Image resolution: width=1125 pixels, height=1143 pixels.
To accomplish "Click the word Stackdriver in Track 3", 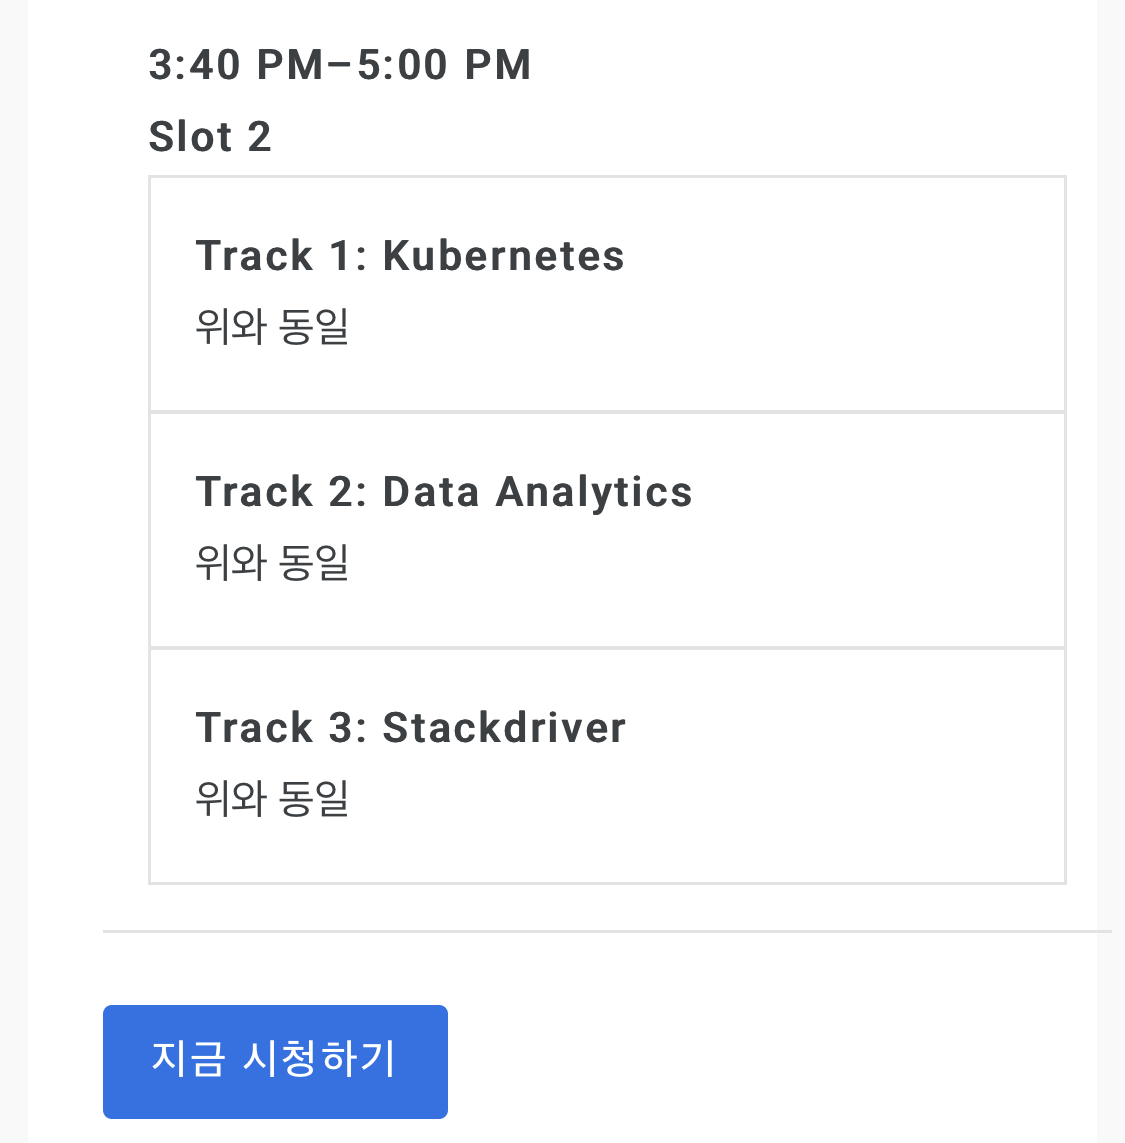I will pyautogui.click(x=505, y=727).
